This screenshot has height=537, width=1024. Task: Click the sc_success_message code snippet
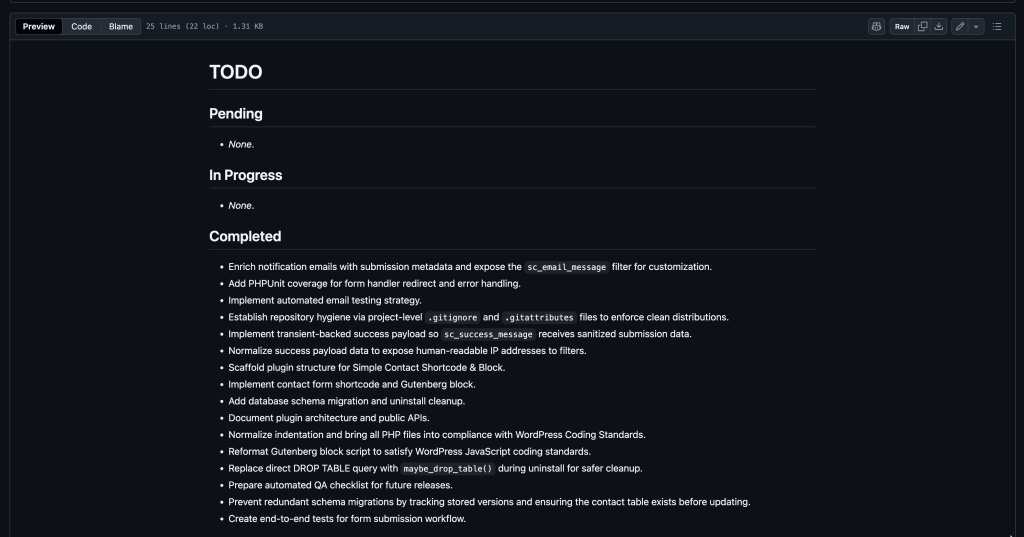(488, 334)
